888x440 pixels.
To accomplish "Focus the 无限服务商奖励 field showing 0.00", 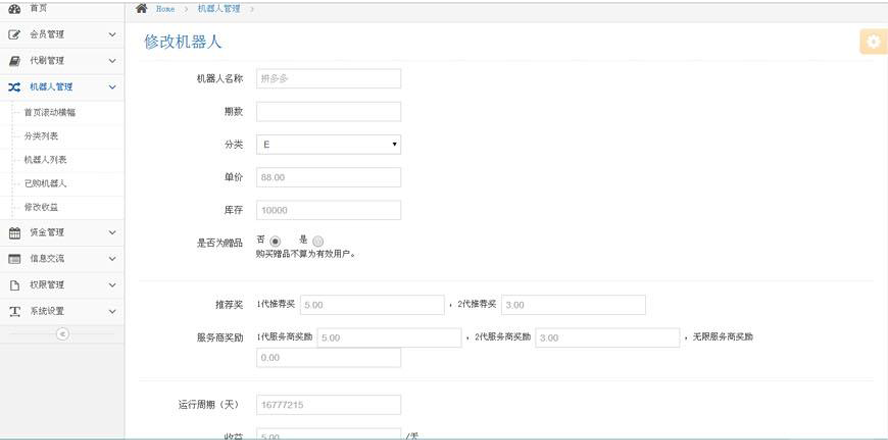I will (x=328, y=358).
